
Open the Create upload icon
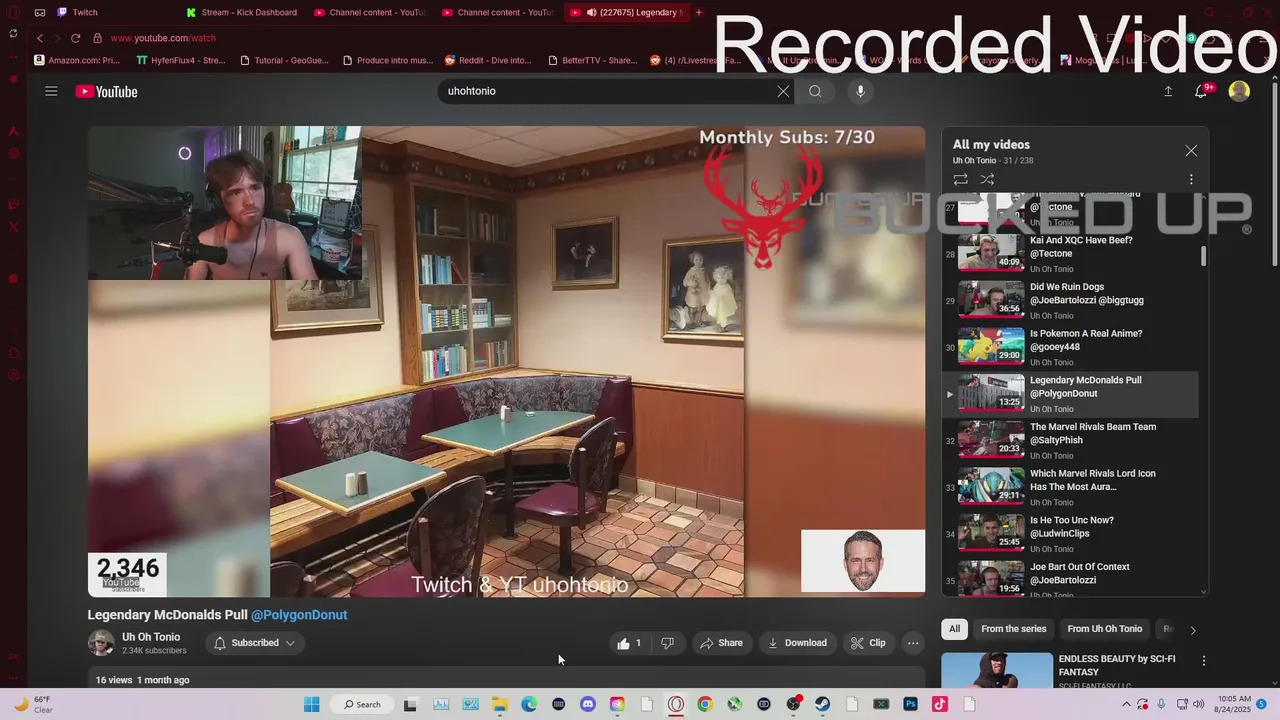[x=1168, y=91]
